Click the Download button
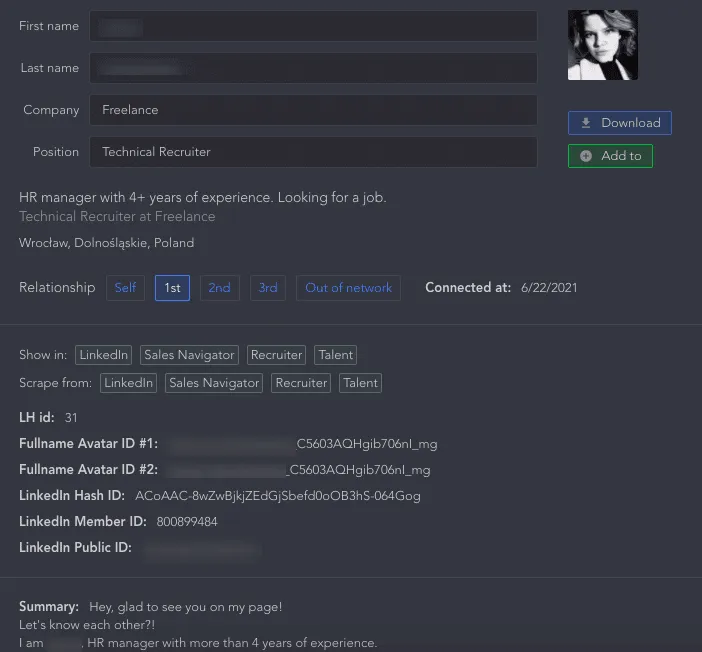This screenshot has height=652, width=702. (x=620, y=123)
